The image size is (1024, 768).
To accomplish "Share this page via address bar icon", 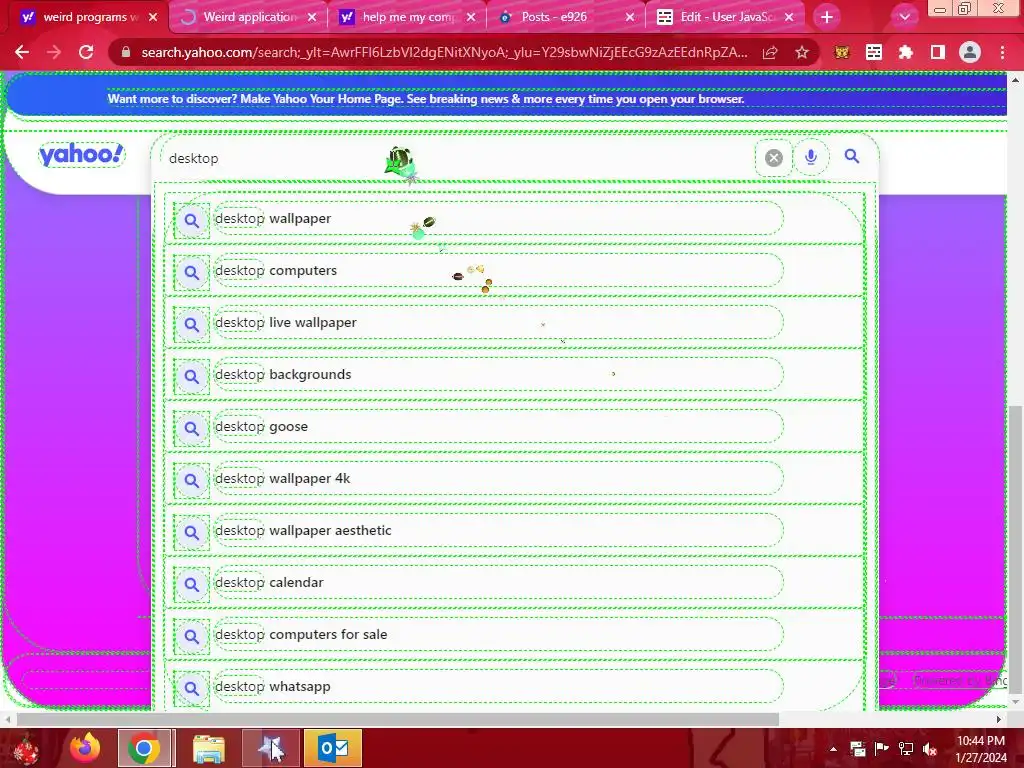I will coord(770,52).
